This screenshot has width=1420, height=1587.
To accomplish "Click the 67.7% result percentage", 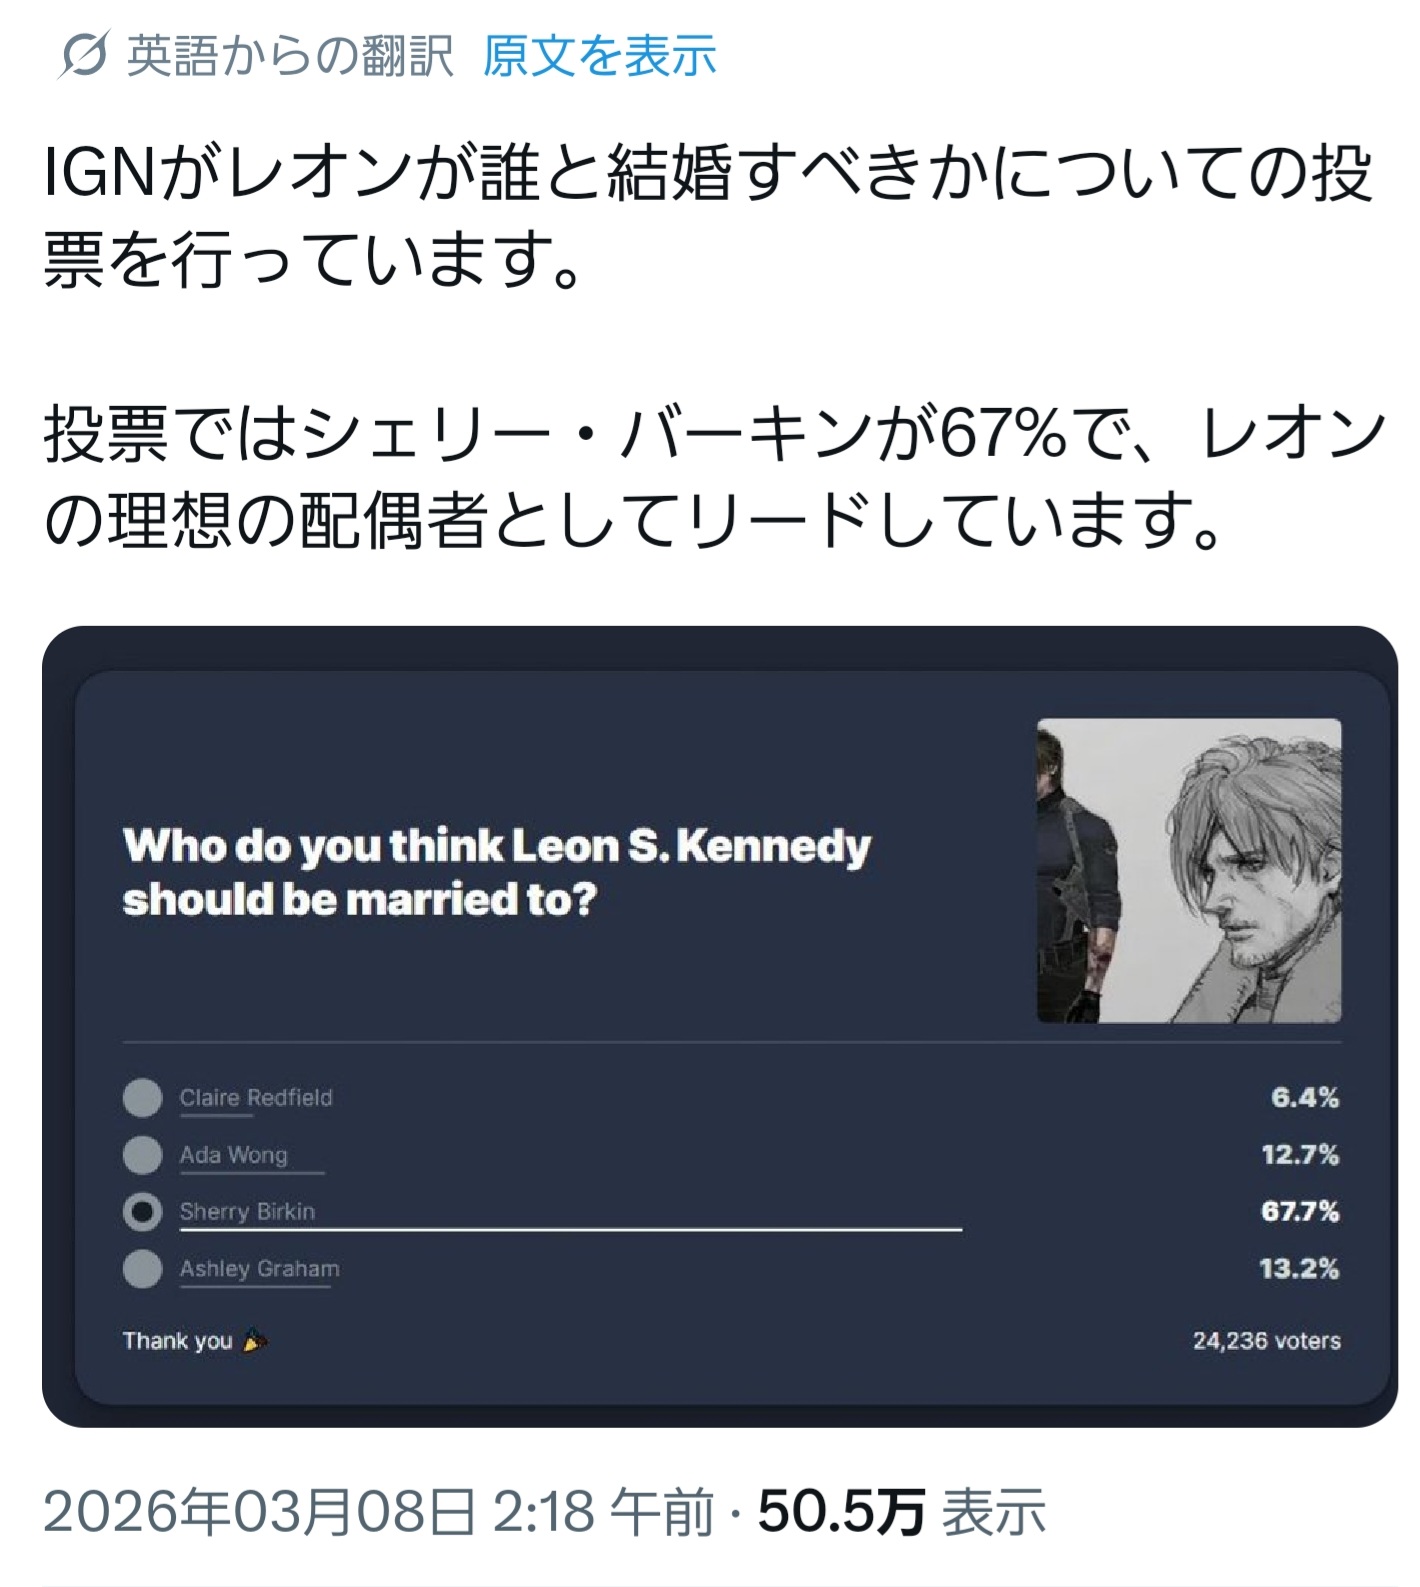I will click(1299, 1212).
